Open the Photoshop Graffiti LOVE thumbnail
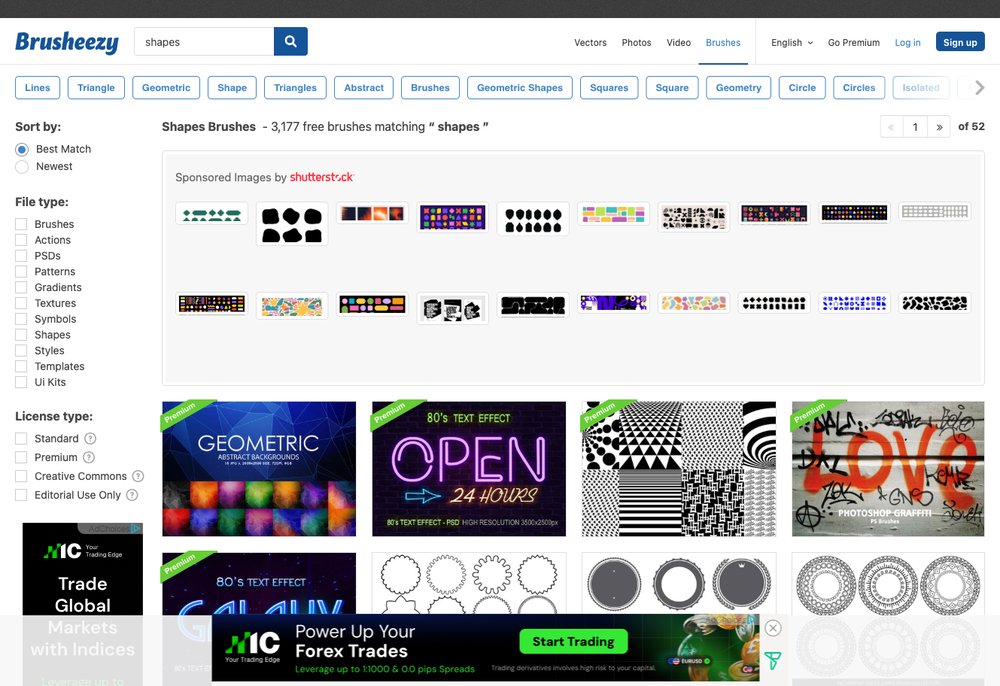Screen dimensions: 1000x686 888,469
